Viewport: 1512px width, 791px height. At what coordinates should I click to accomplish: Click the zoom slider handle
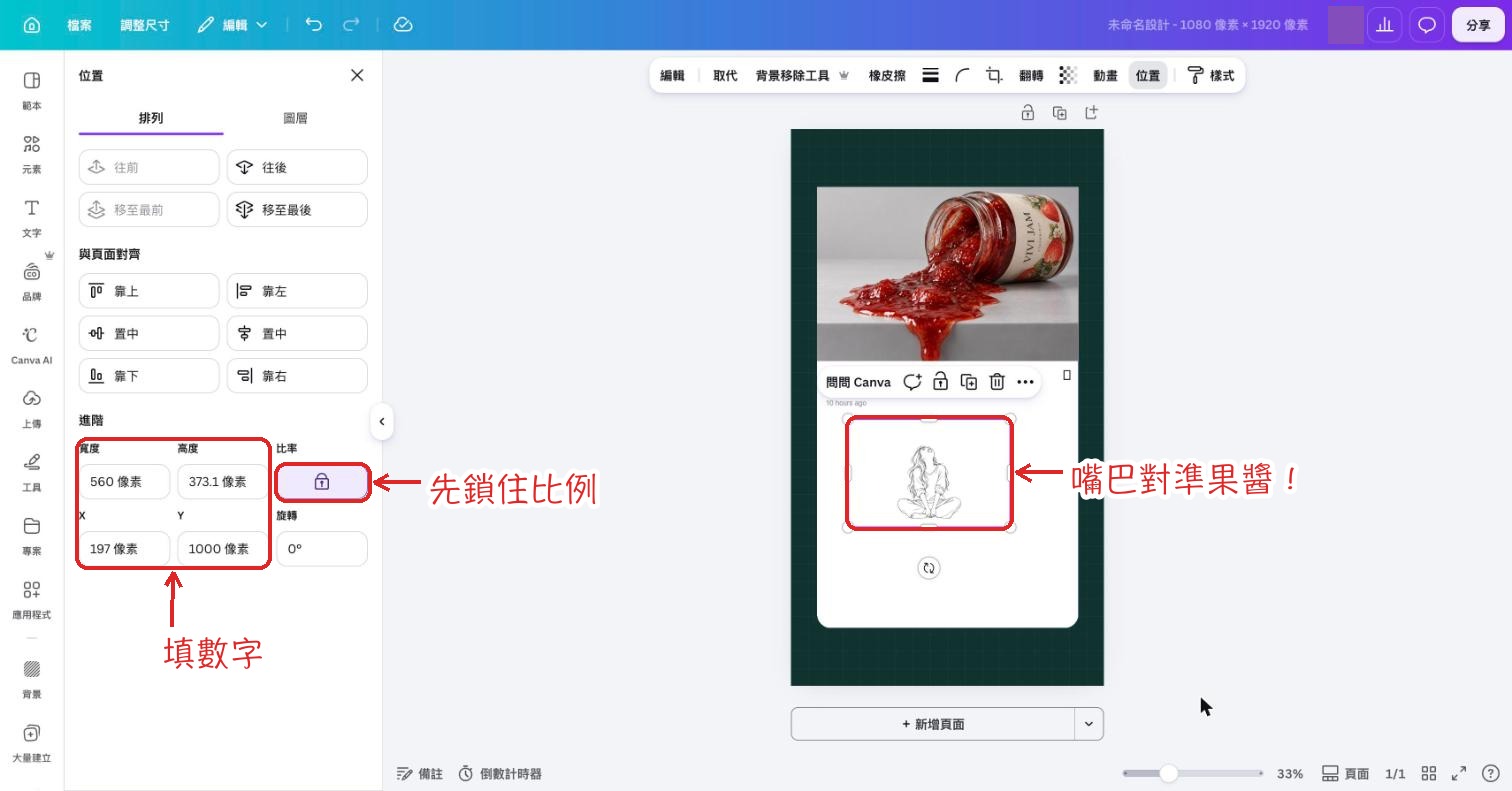click(x=1168, y=773)
